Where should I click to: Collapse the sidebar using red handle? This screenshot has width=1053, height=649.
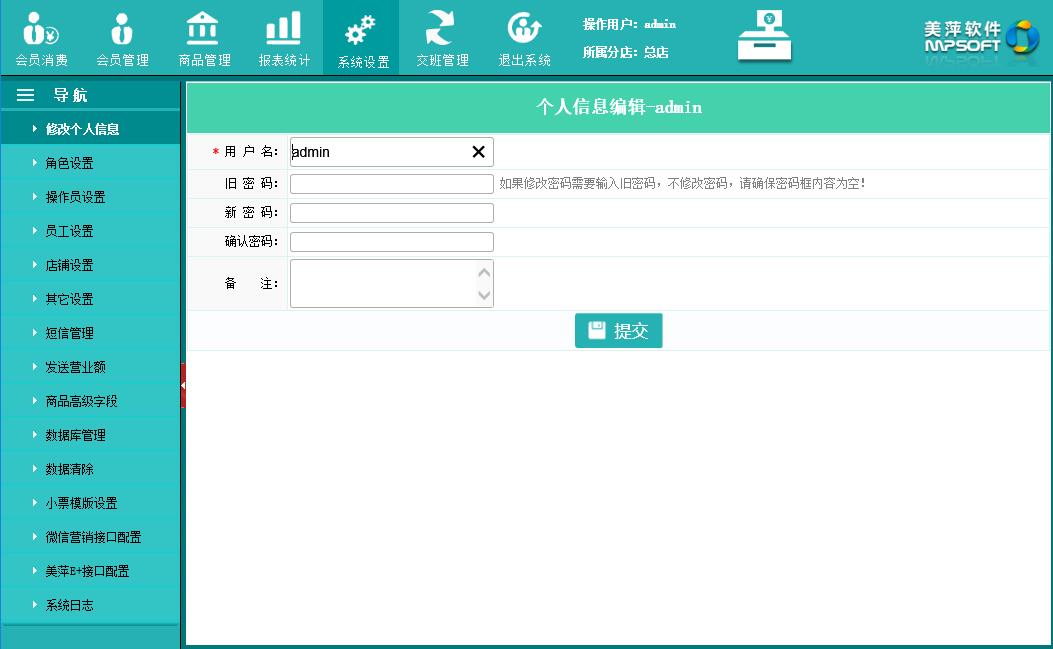coord(183,385)
